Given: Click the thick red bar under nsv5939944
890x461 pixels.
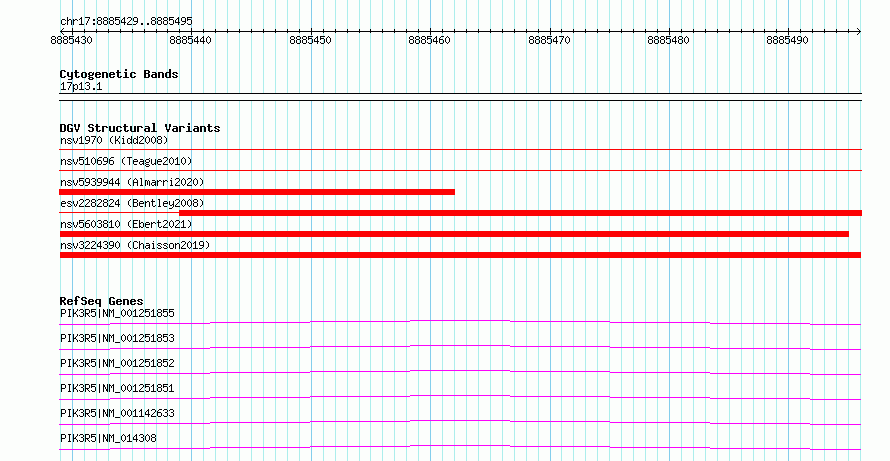Looking at the screenshot, I should point(257,192).
